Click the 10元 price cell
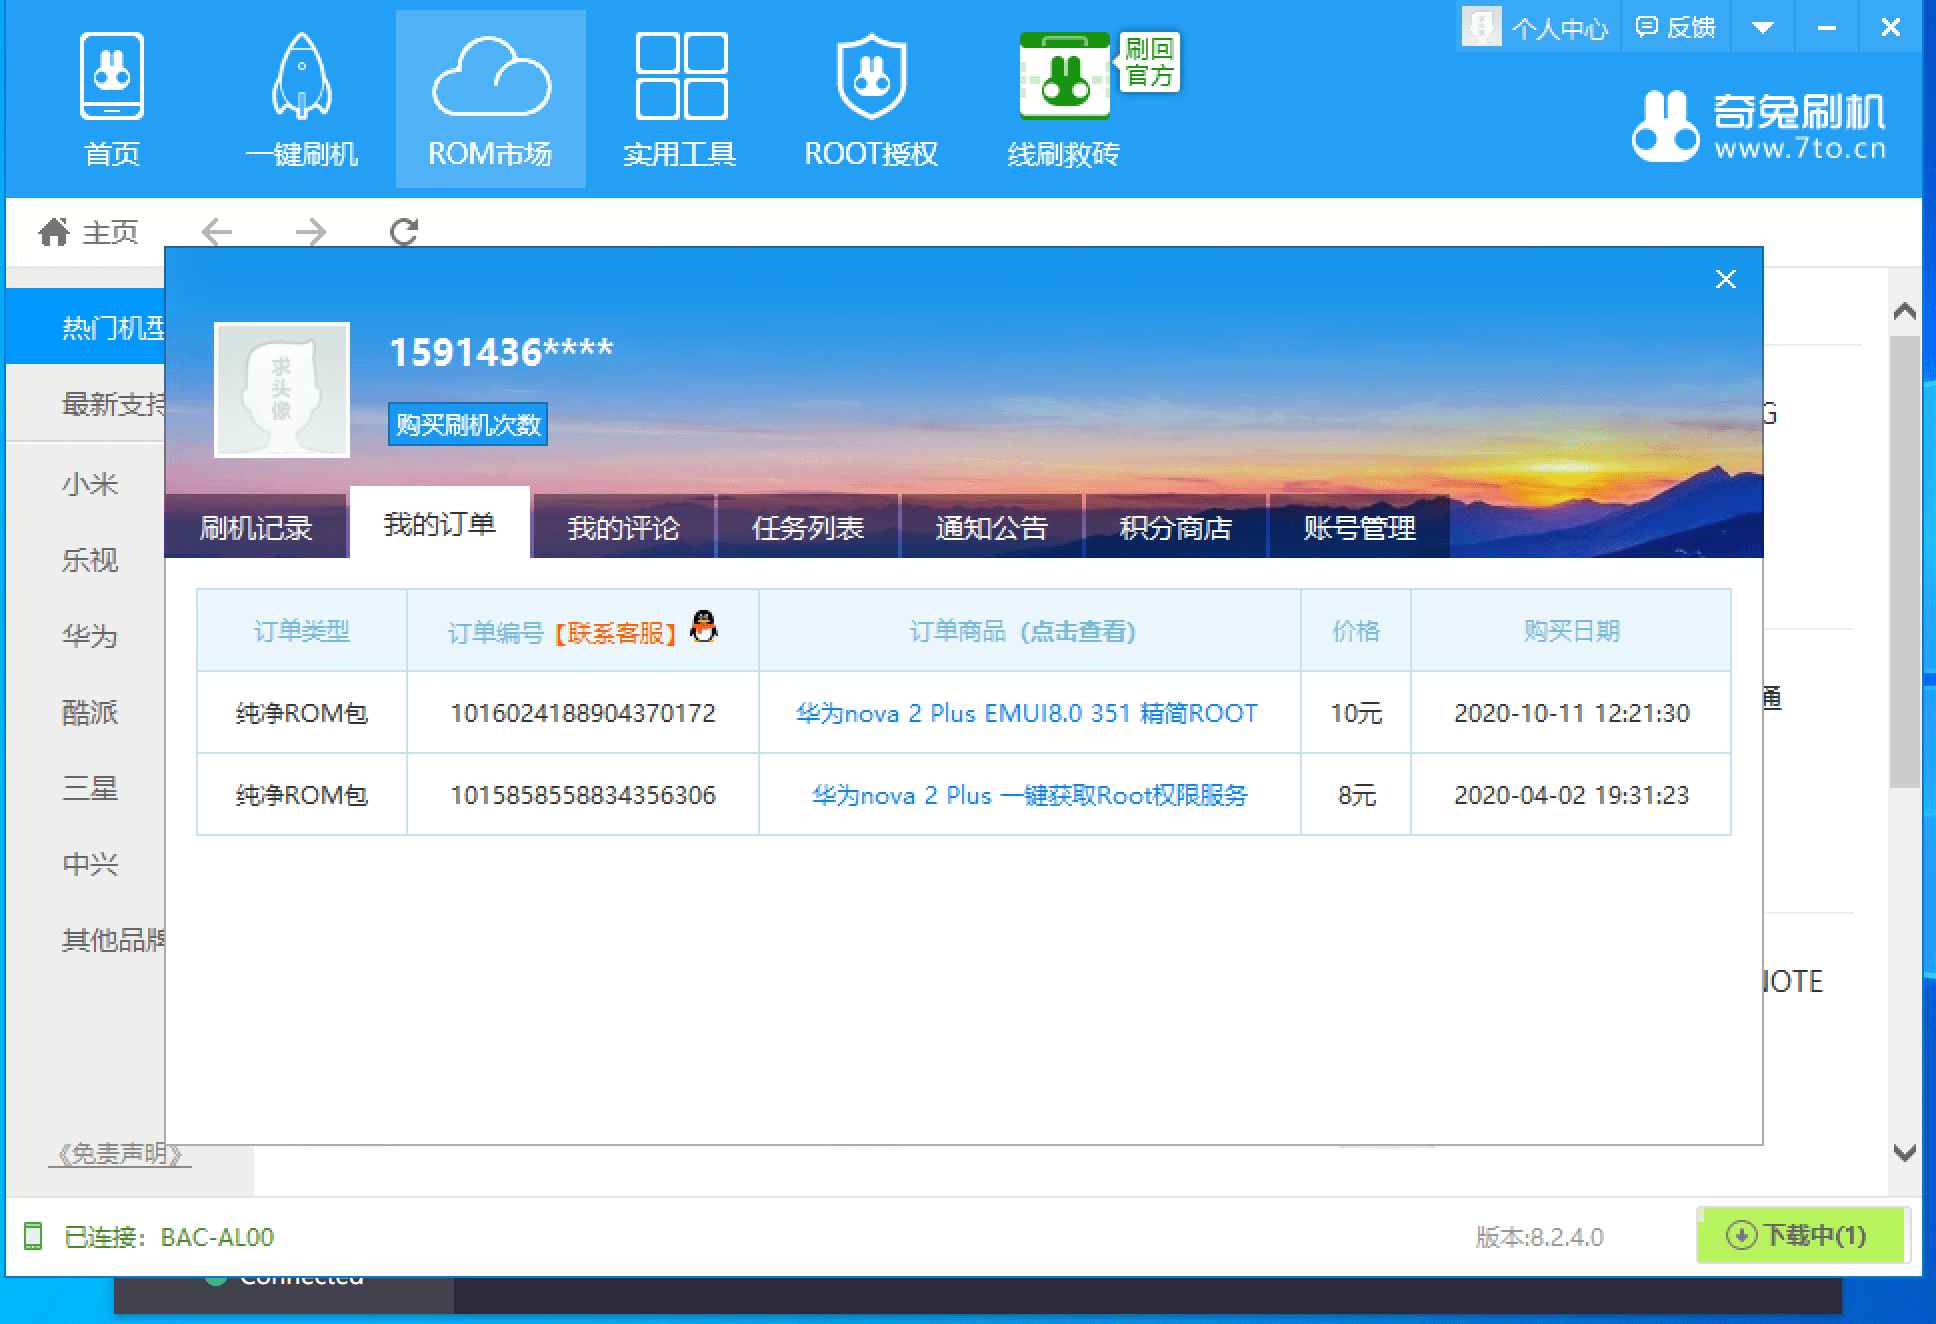This screenshot has height=1324, width=1936. (1356, 713)
